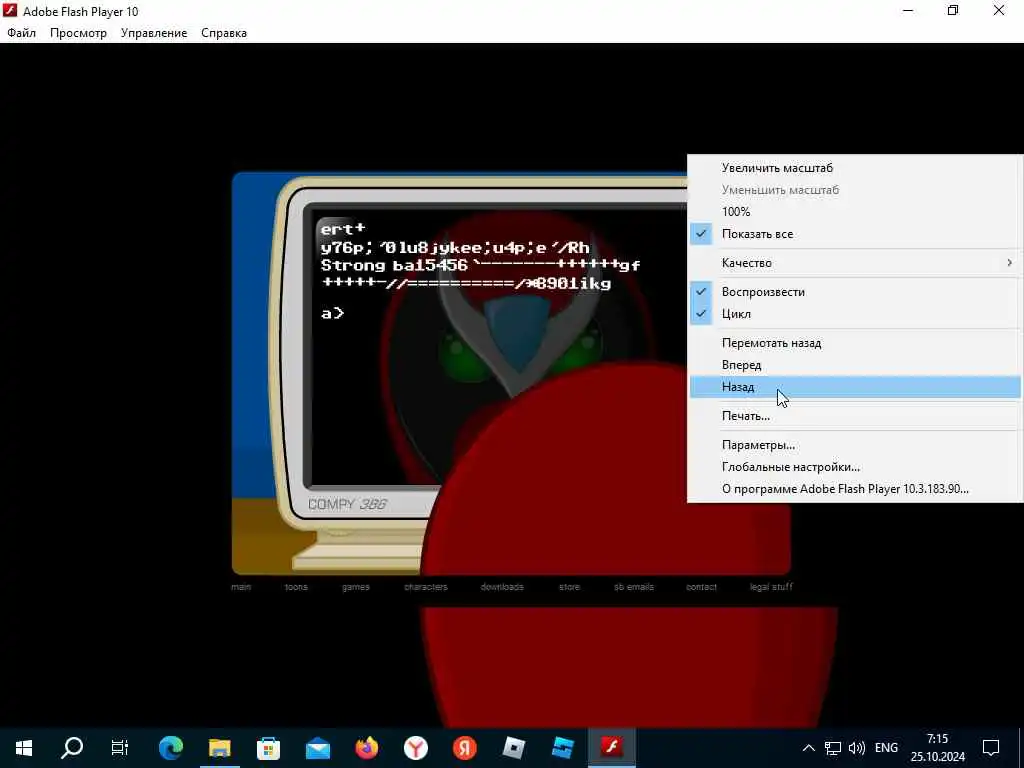Open the clock showing 7:15
The width and height of the screenshot is (1024, 768).
click(x=938, y=748)
